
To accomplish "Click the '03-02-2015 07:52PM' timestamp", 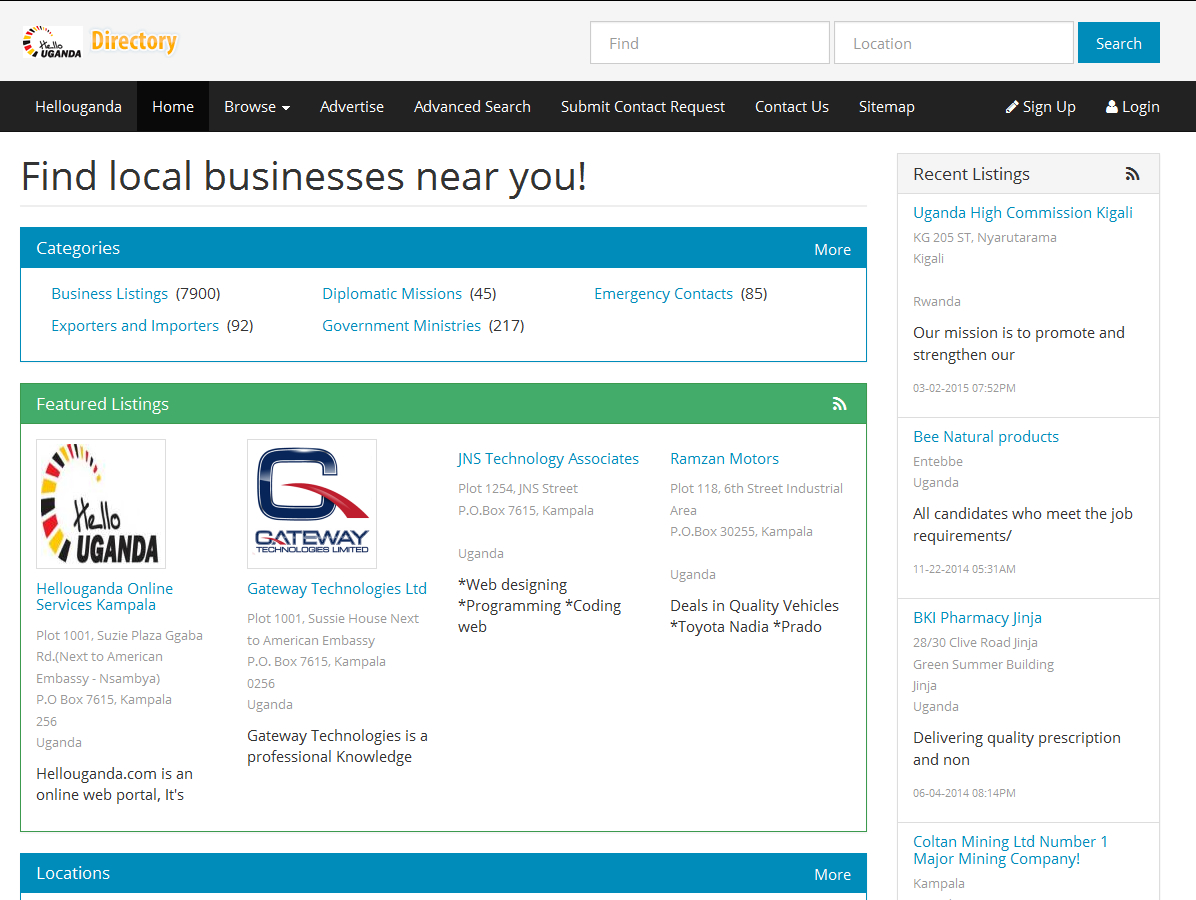I will point(964,388).
